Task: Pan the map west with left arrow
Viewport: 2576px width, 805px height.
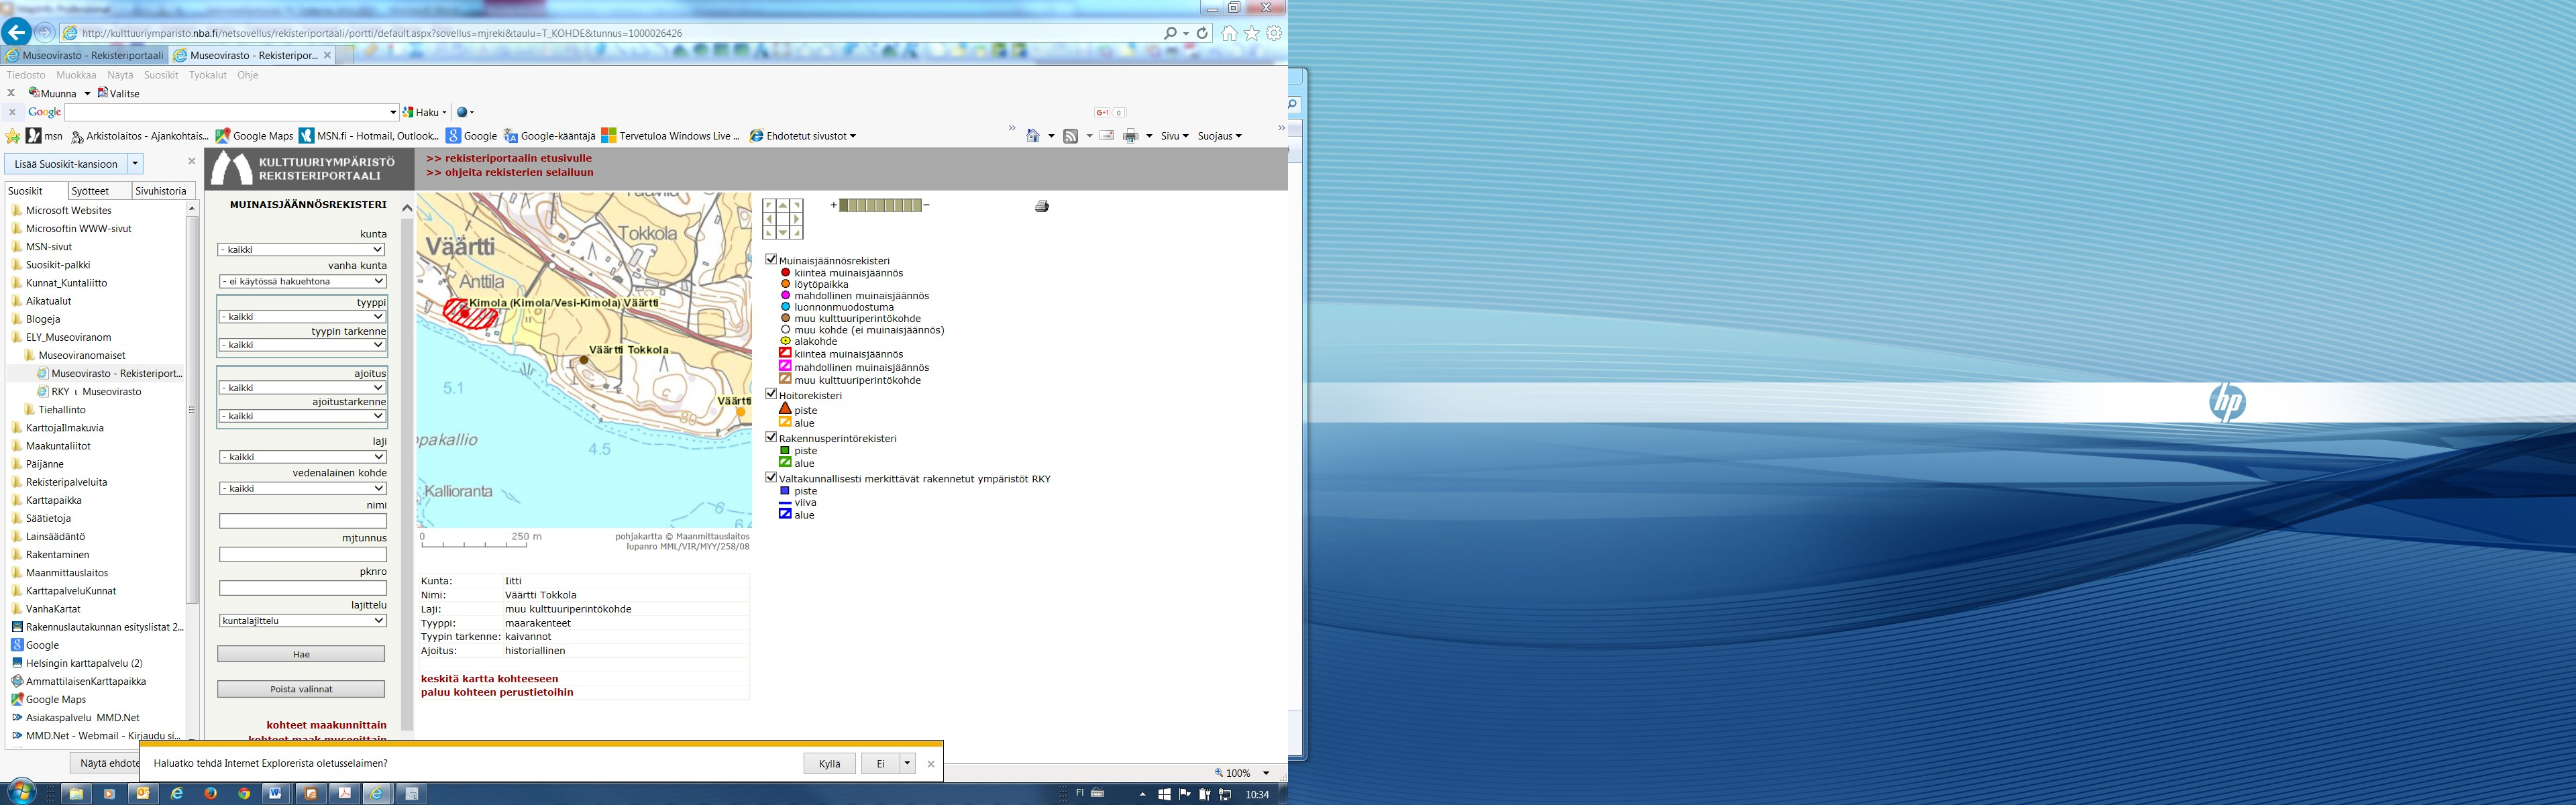Action: [x=769, y=219]
